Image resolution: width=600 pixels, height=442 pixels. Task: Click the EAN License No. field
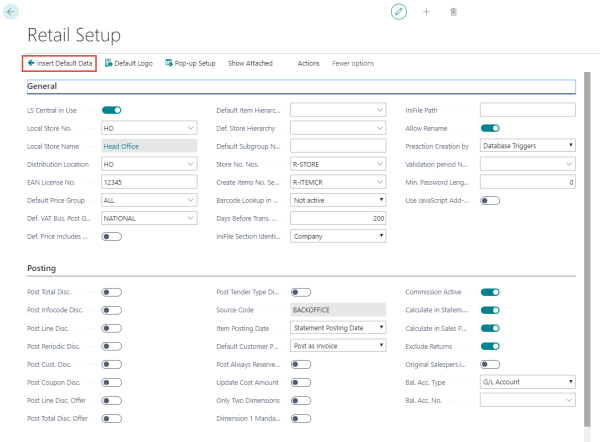(x=149, y=181)
